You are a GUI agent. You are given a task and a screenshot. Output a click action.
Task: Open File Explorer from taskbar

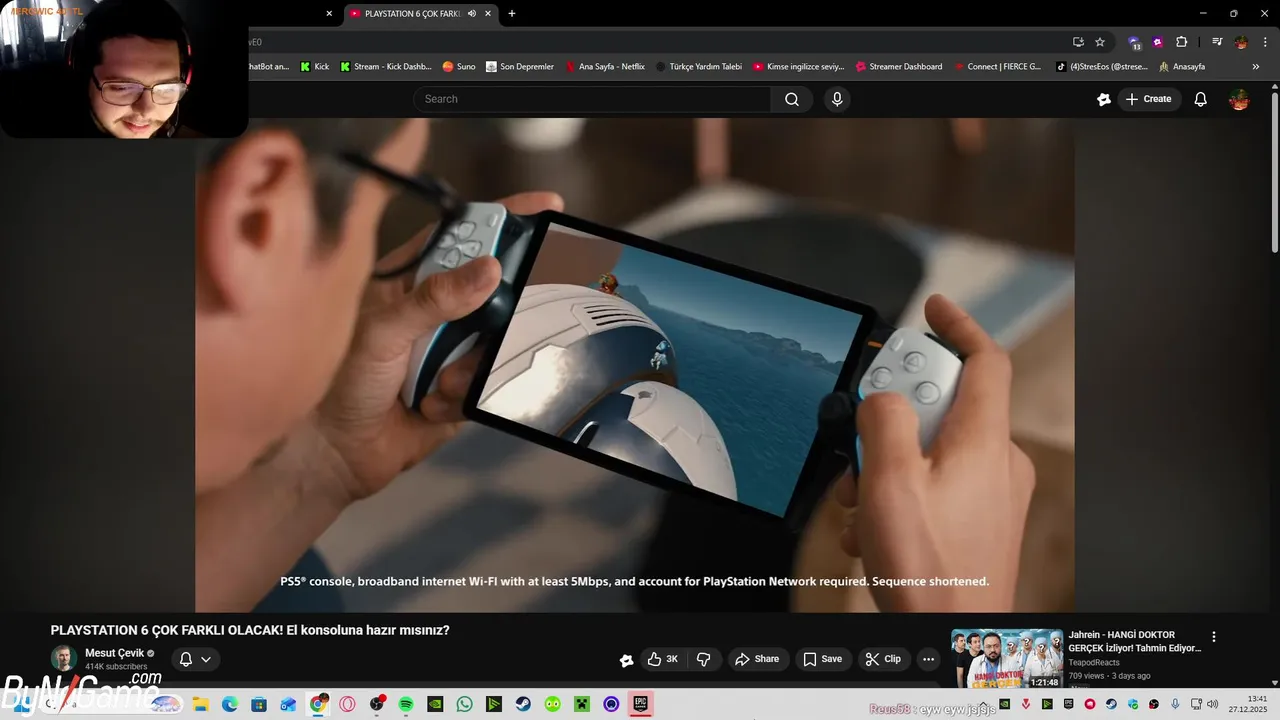pyautogui.click(x=200, y=704)
